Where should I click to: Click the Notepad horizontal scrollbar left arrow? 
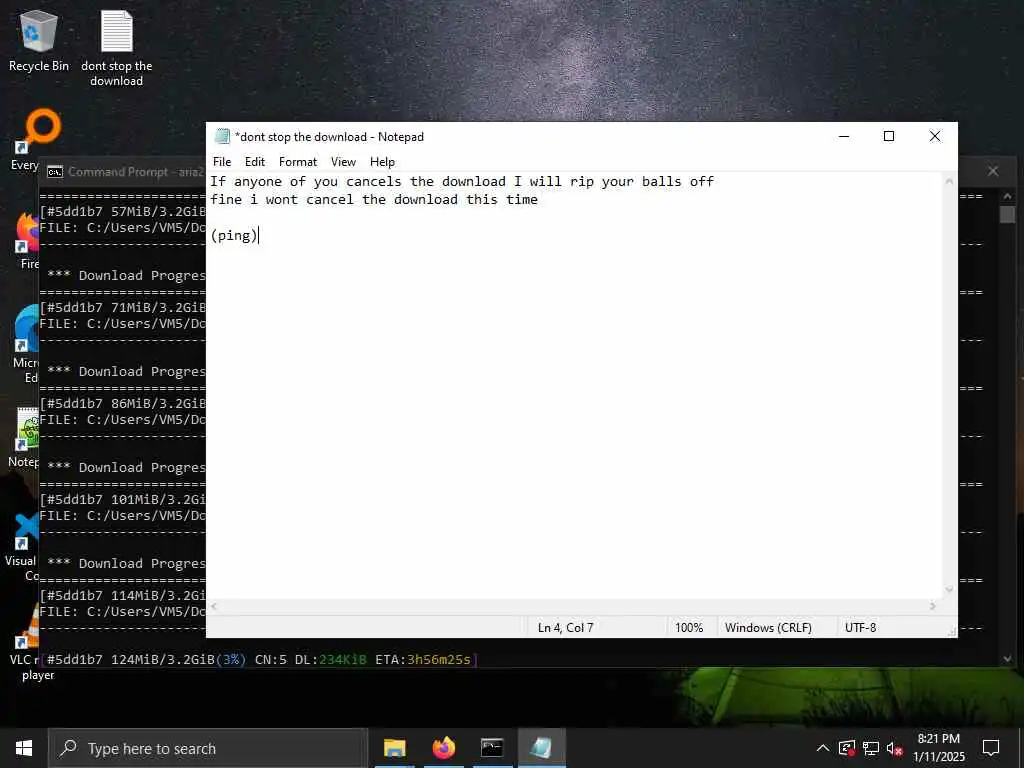click(214, 606)
